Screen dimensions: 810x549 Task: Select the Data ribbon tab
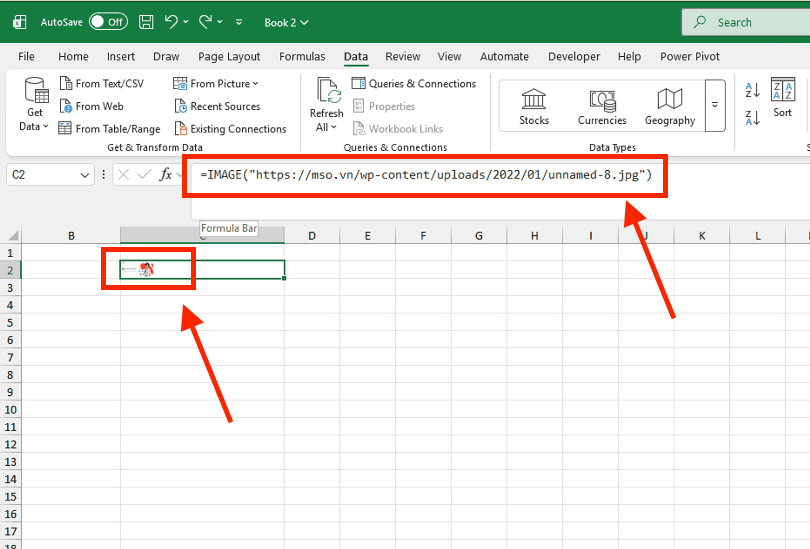click(x=356, y=56)
